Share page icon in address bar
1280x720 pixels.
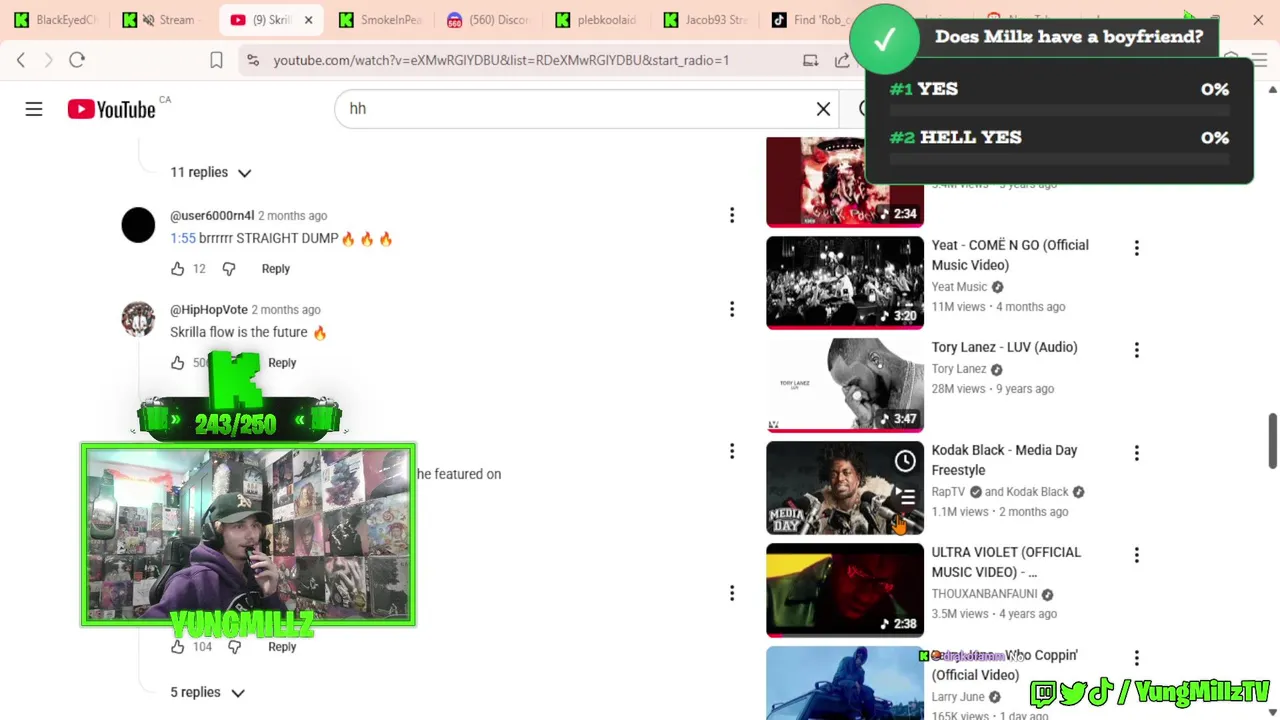pyautogui.click(x=842, y=60)
